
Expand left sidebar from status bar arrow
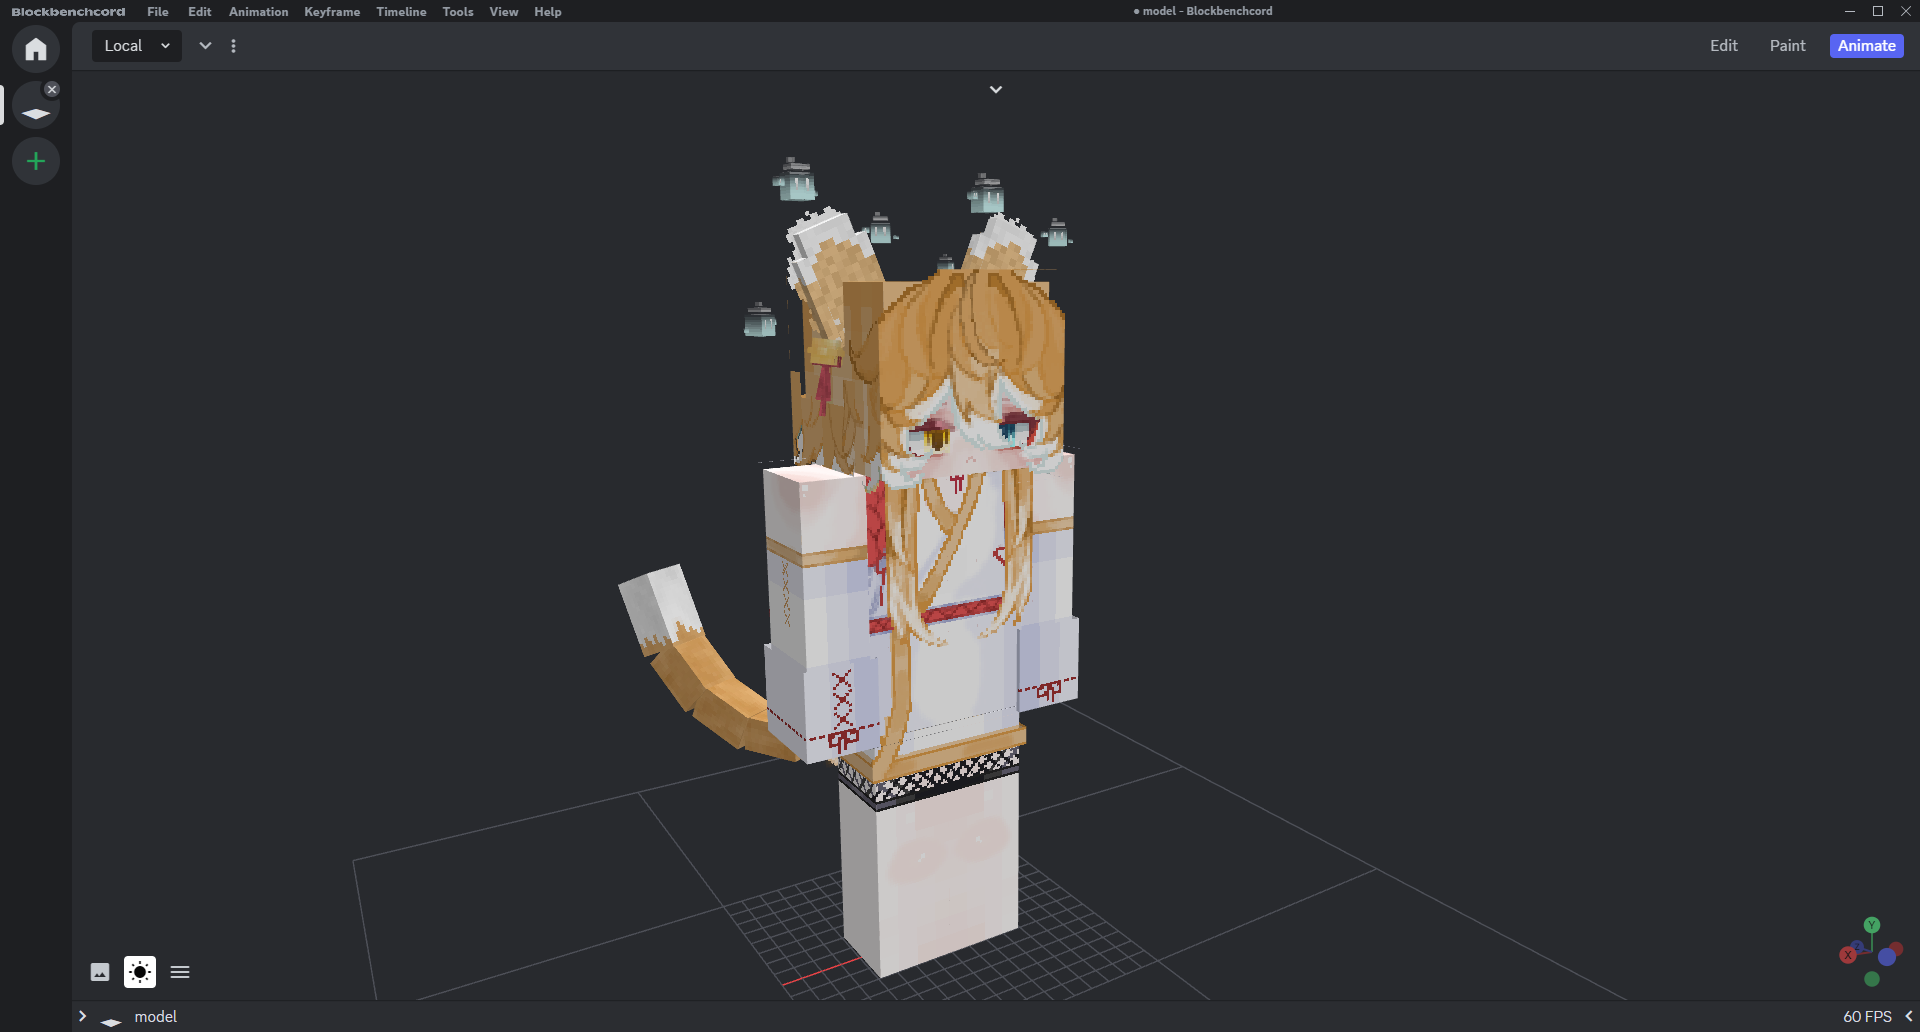[83, 1016]
